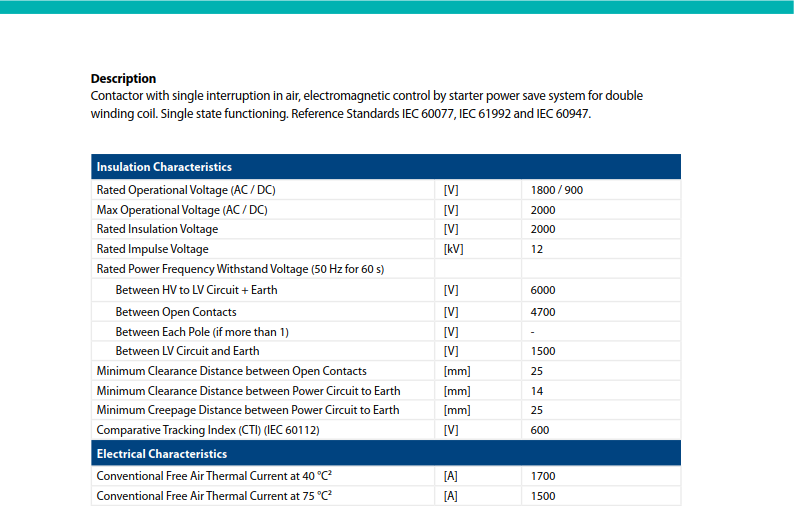Viewport: 794px width, 506px height.
Task: Select the Between HV to LV Circuit + Earth row
Action: tap(386, 290)
